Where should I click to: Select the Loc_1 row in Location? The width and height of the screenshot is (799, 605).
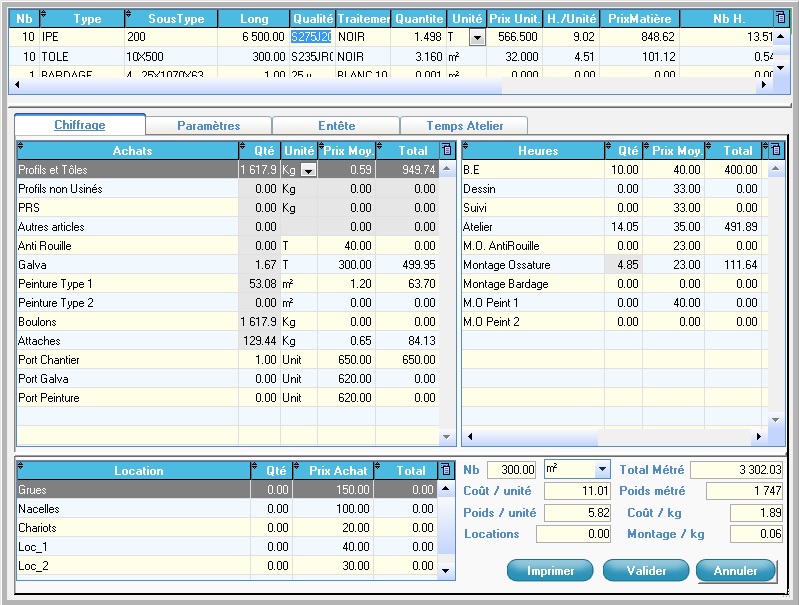pos(227,546)
